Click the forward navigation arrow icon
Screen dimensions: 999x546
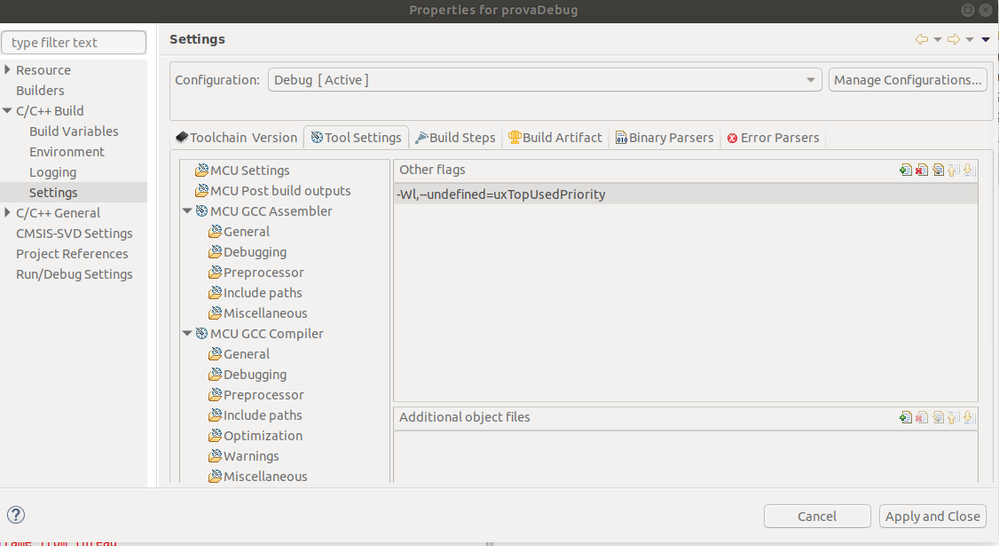[953, 40]
